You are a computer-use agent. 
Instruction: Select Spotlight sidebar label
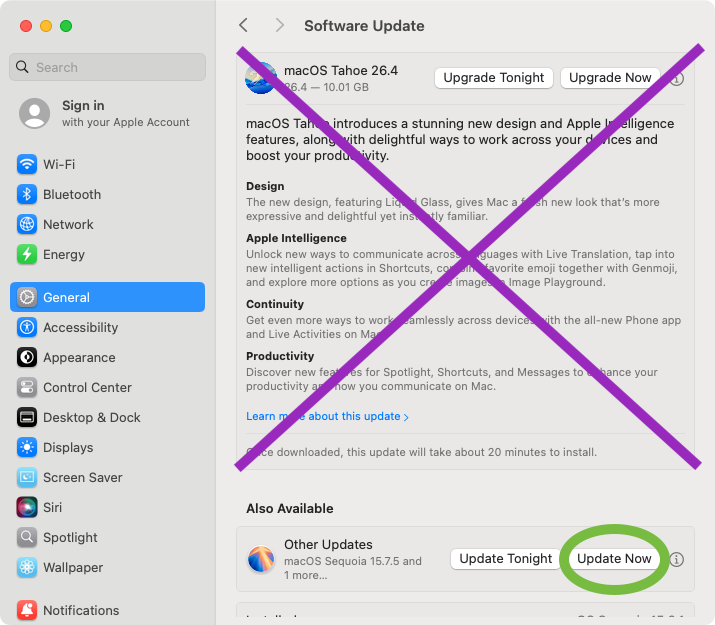70,537
